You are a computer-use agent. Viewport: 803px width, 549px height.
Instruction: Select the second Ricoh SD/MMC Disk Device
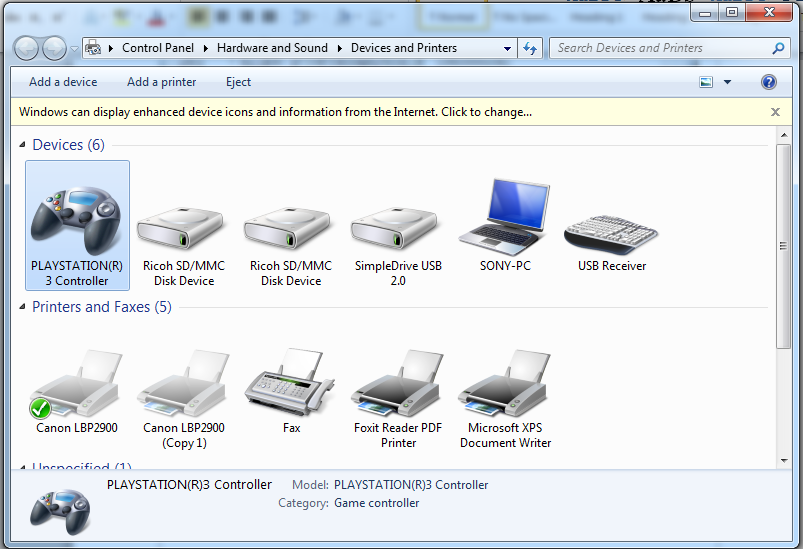(x=288, y=228)
